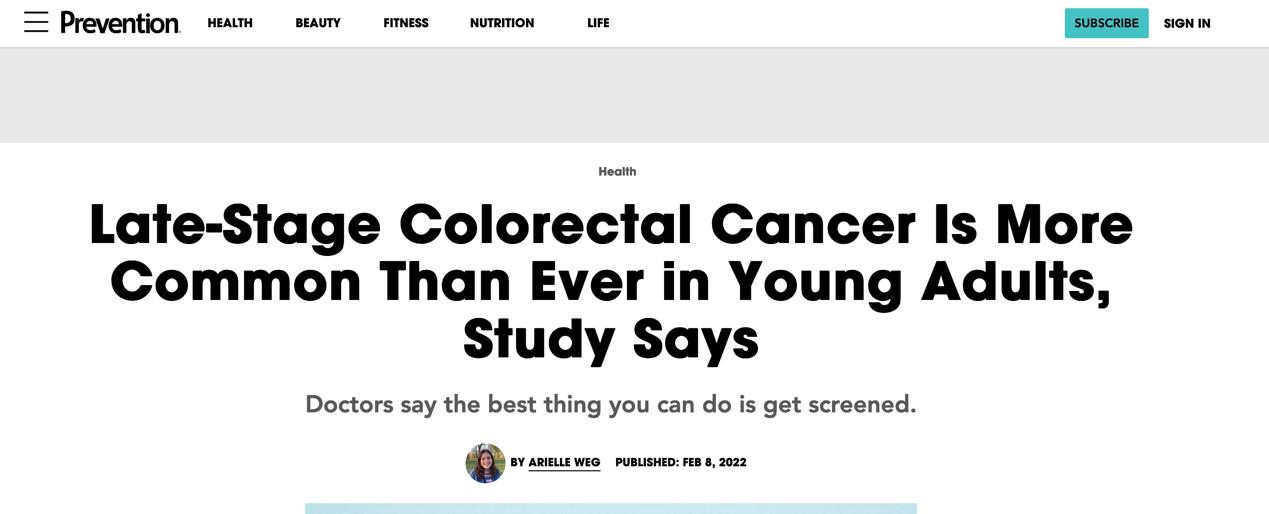
Task: Open the Health navigation section
Action: point(230,23)
